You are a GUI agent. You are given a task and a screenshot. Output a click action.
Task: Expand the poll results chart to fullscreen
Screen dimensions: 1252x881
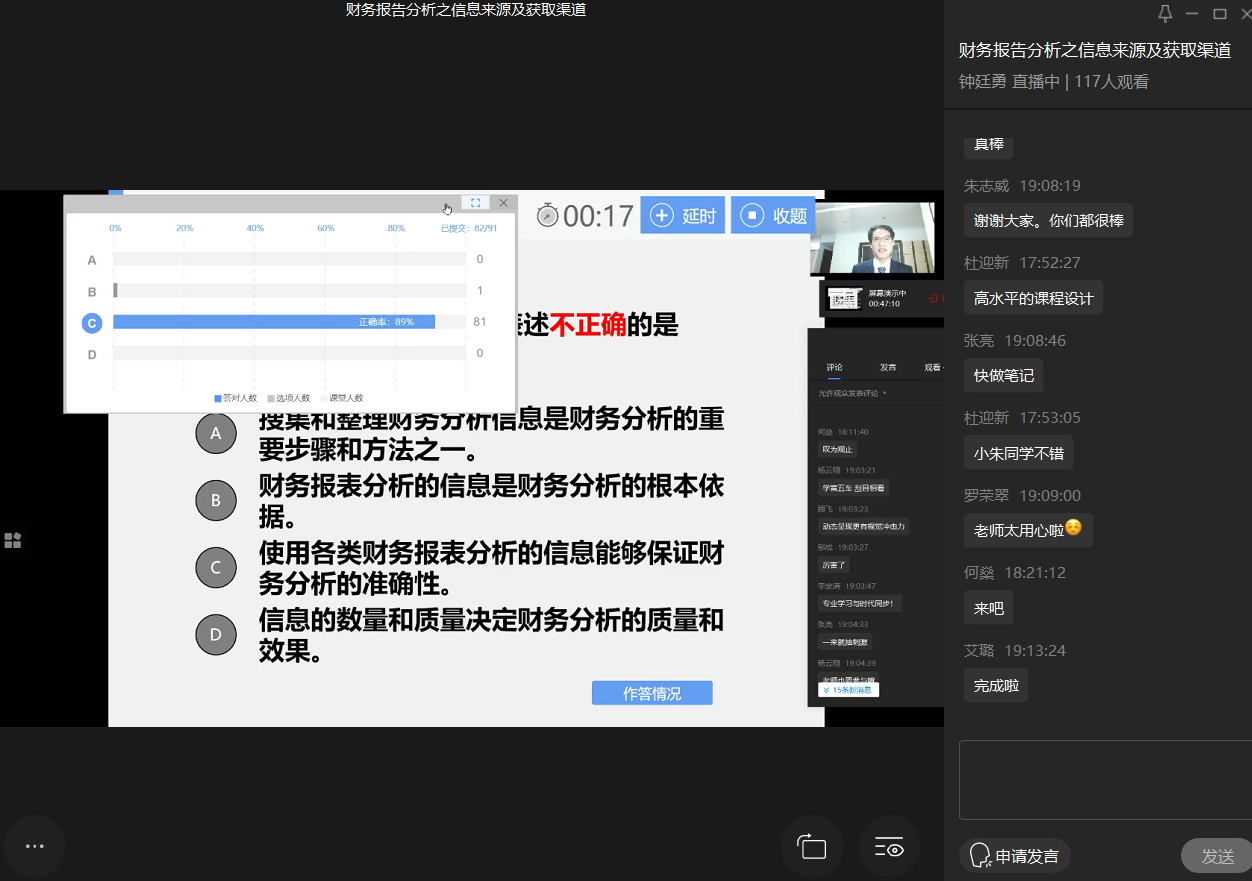pyautogui.click(x=475, y=203)
